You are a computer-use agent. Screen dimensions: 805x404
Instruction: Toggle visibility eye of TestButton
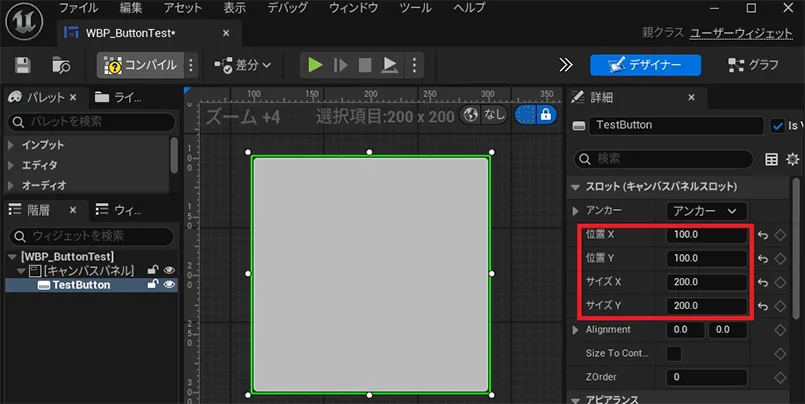pos(169,285)
